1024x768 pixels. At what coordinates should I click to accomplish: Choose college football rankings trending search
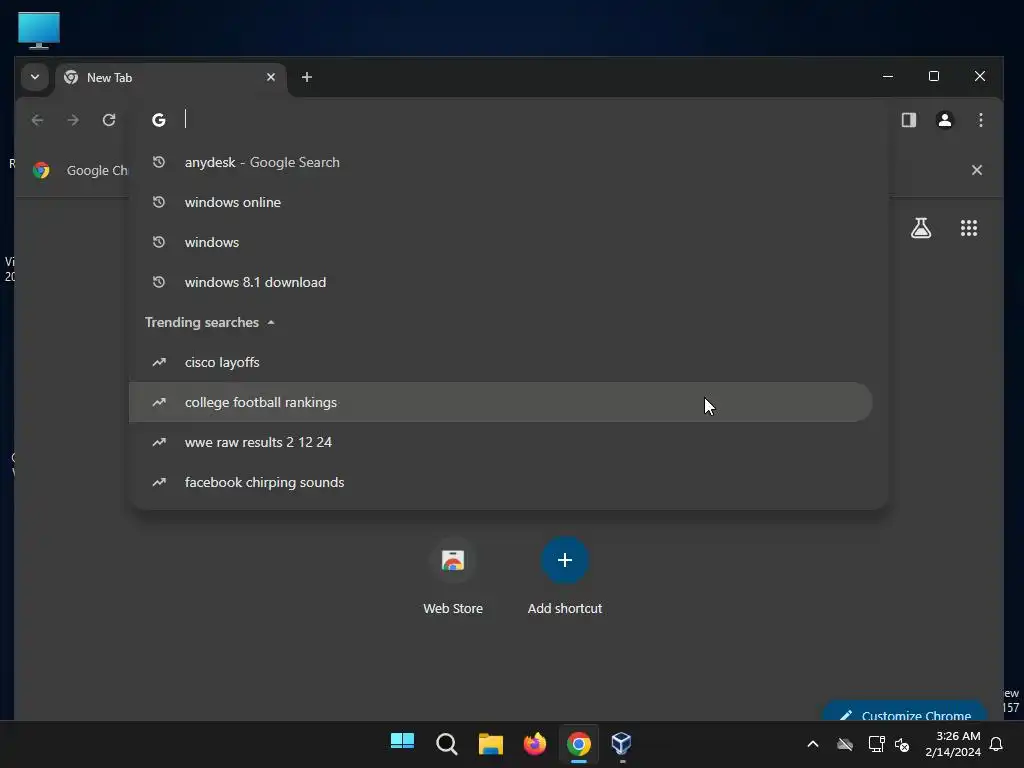[501, 402]
